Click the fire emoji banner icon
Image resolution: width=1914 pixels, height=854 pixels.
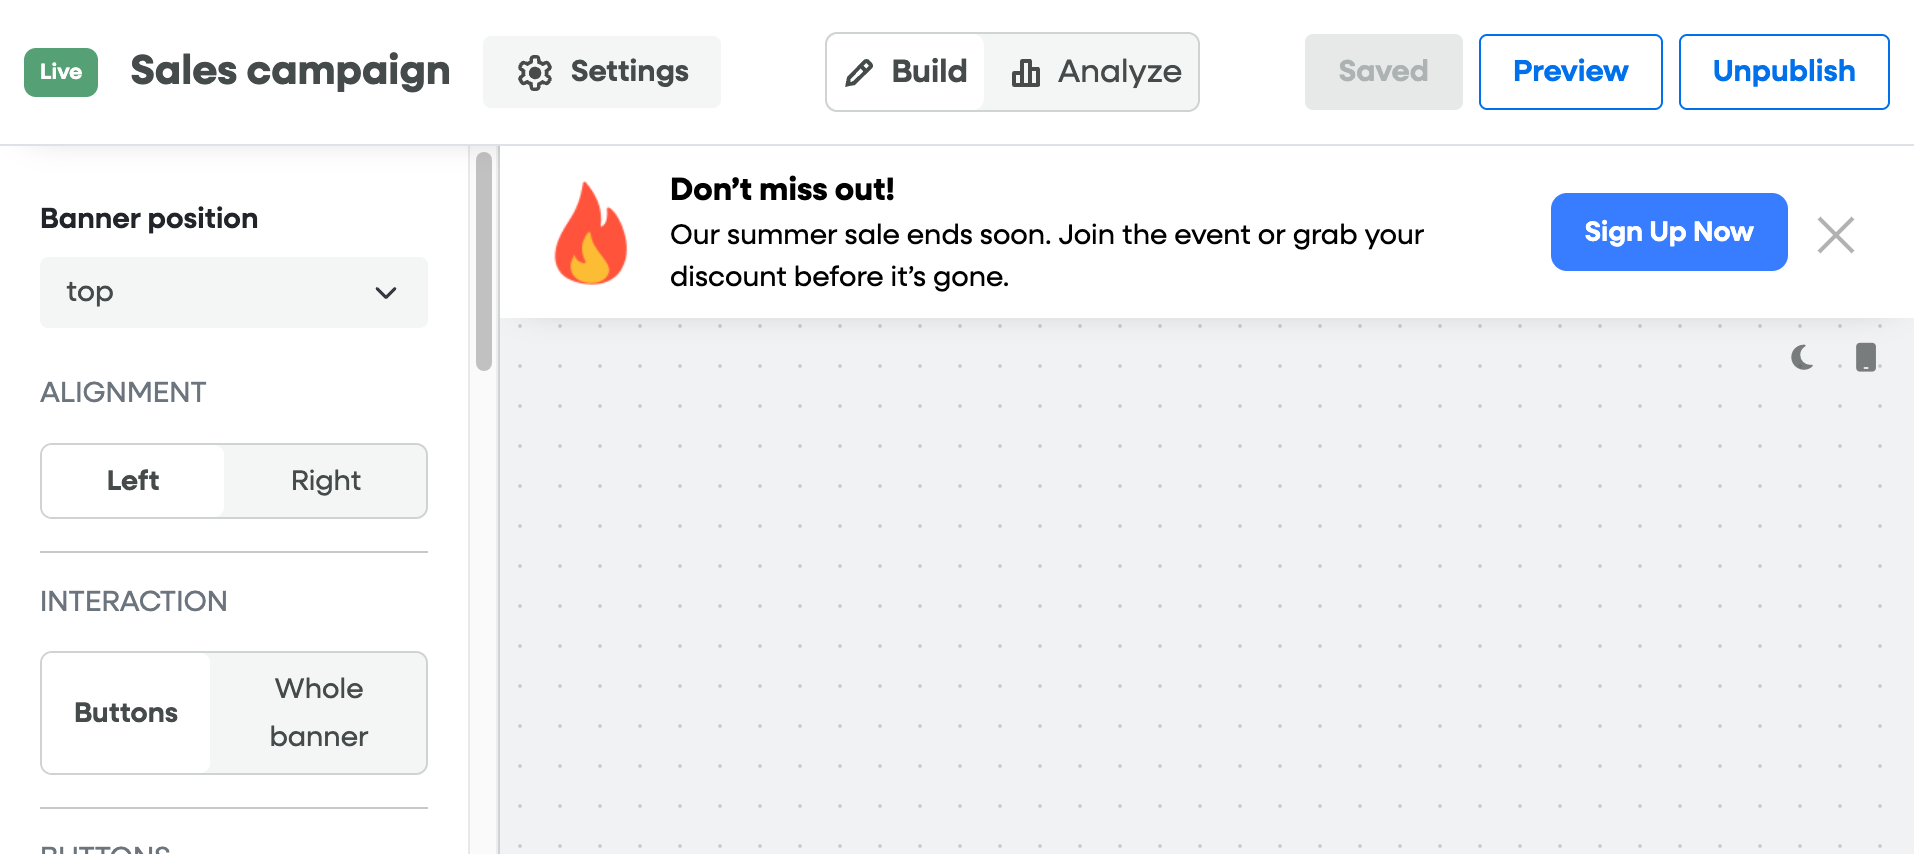pyautogui.click(x=591, y=234)
